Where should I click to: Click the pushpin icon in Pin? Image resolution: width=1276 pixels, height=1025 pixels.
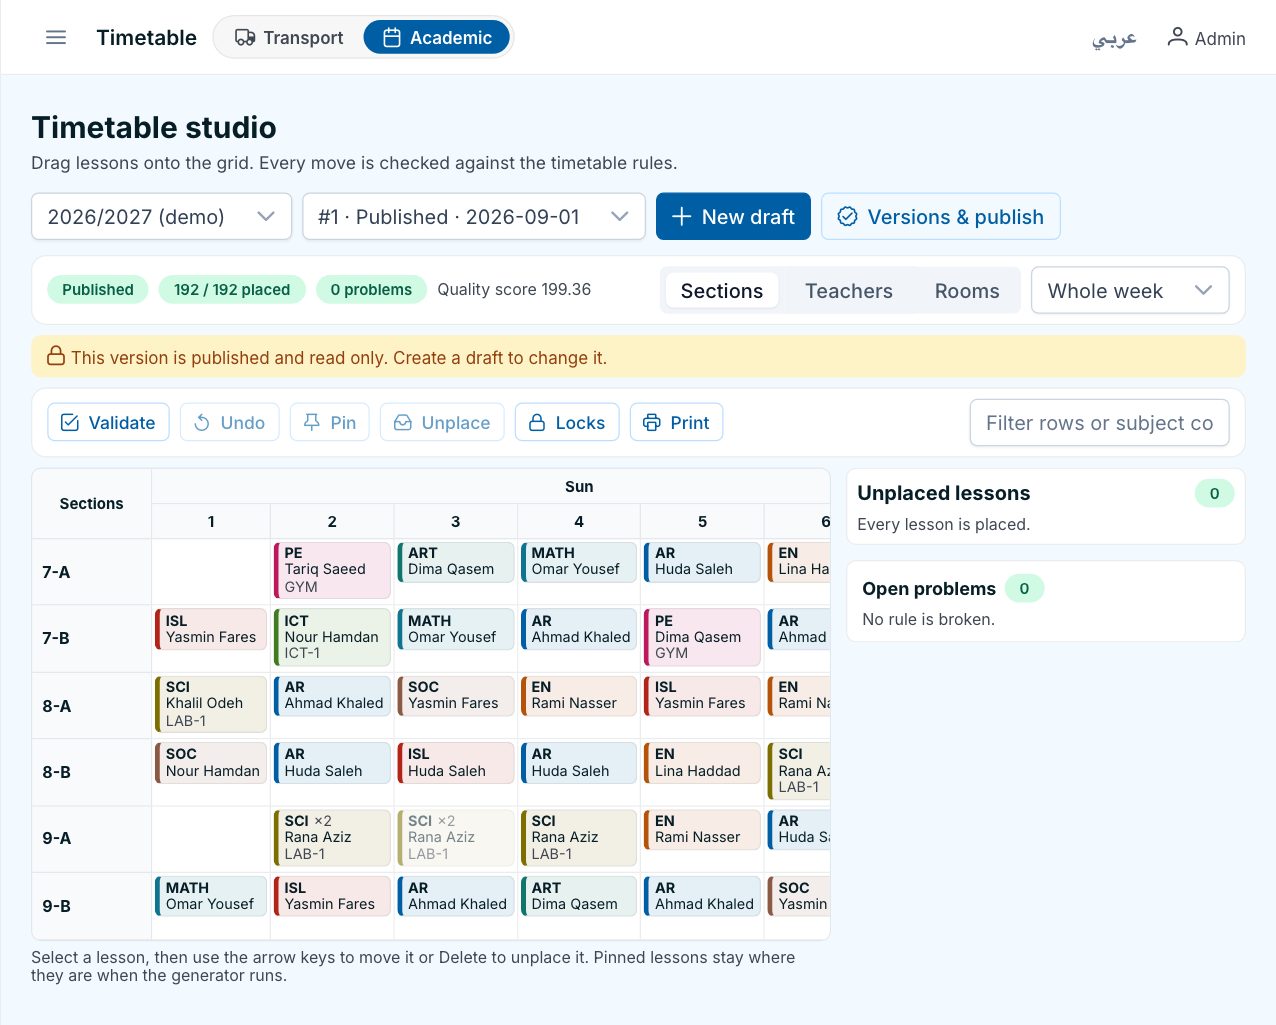312,422
